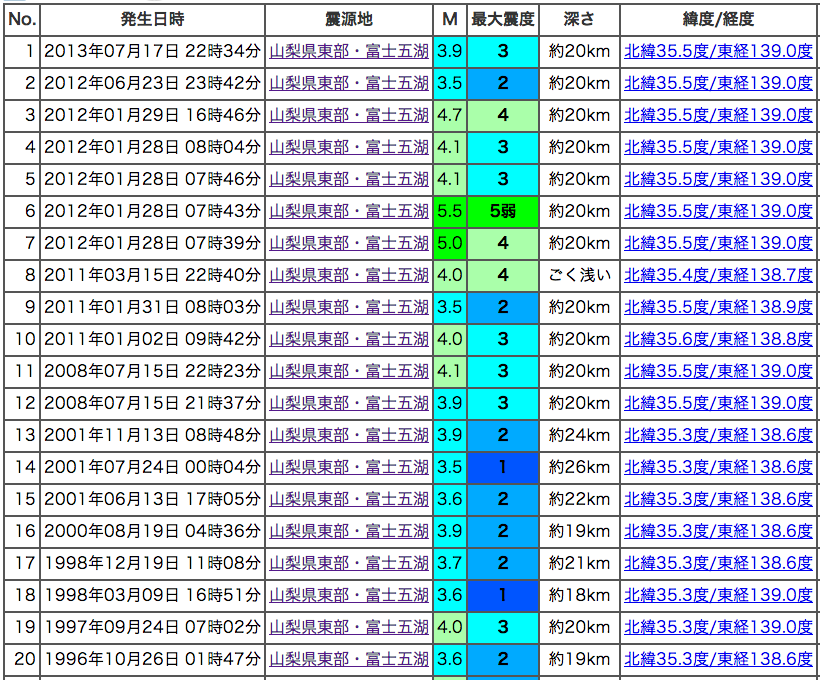Open epicenter link for the 5弱 intensity quake
The height and width of the screenshot is (680, 820).
click(x=349, y=213)
